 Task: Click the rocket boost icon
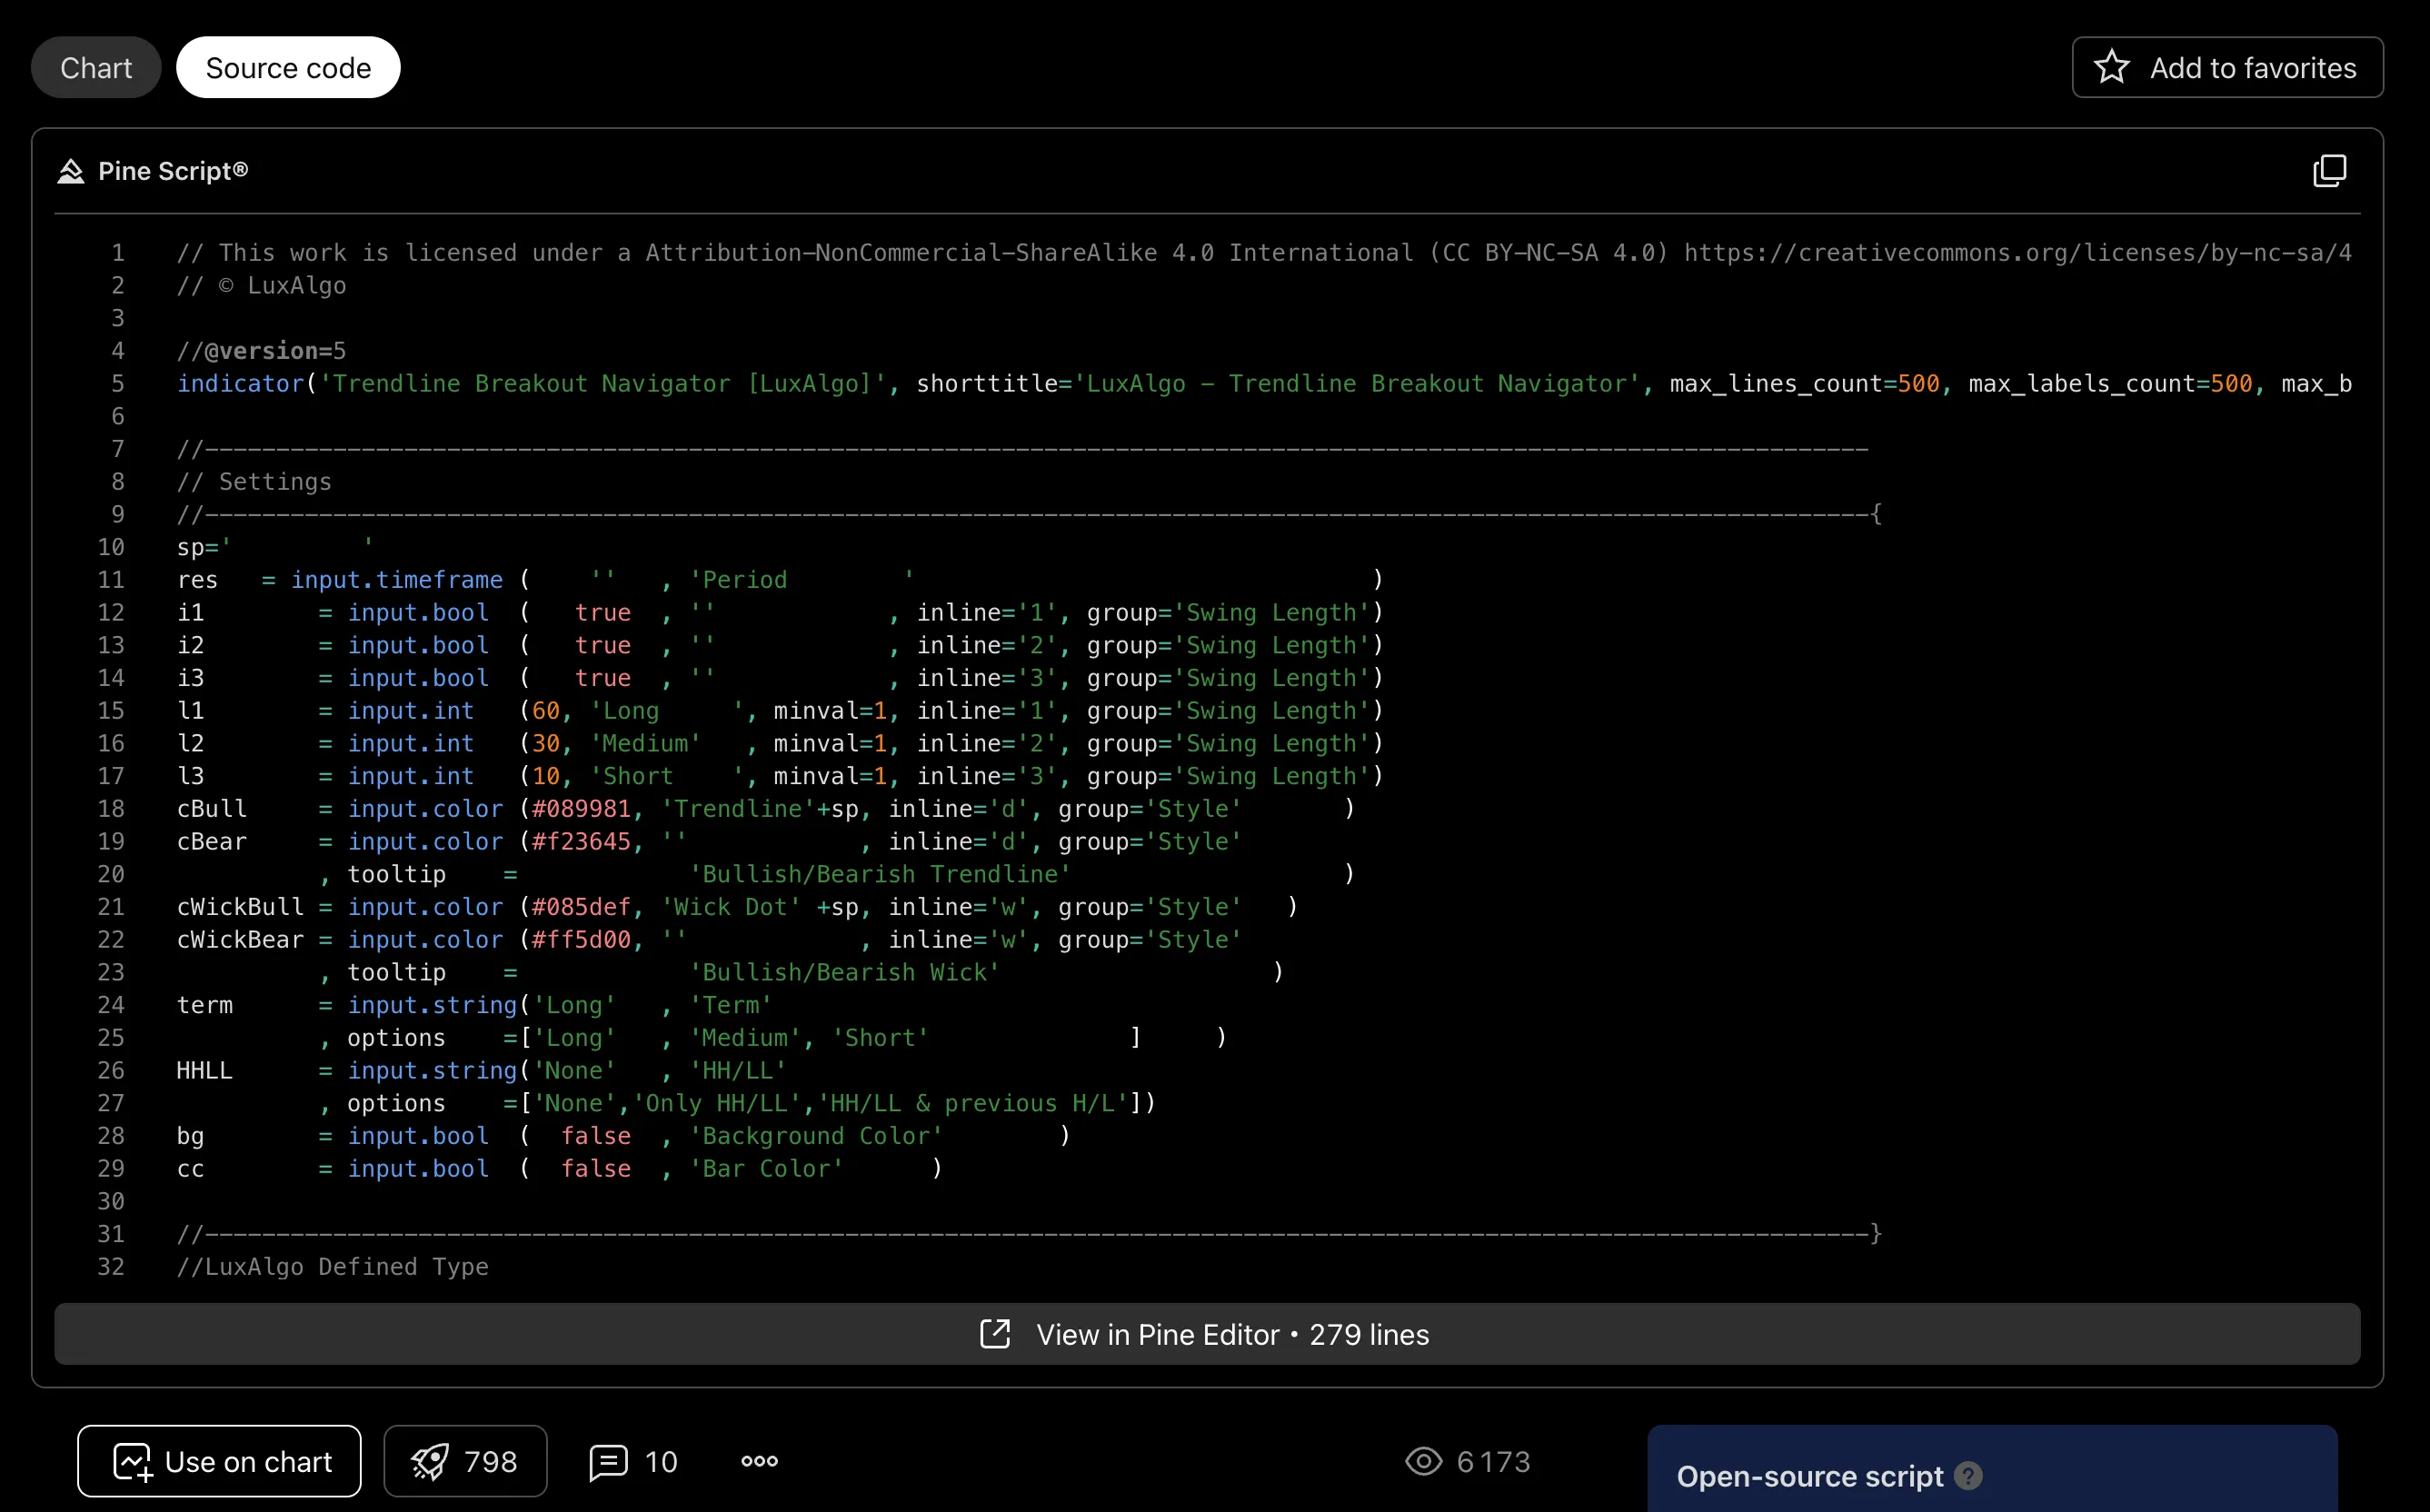tap(430, 1461)
